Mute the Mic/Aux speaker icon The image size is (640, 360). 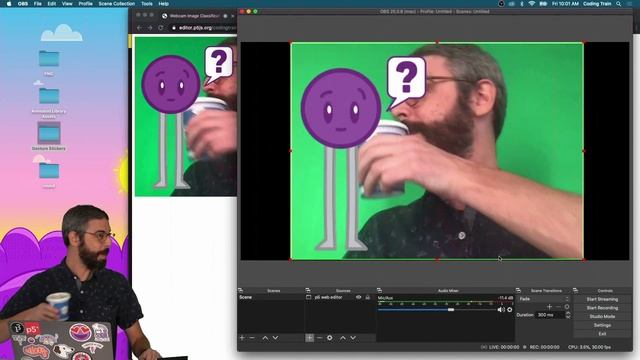(x=501, y=310)
